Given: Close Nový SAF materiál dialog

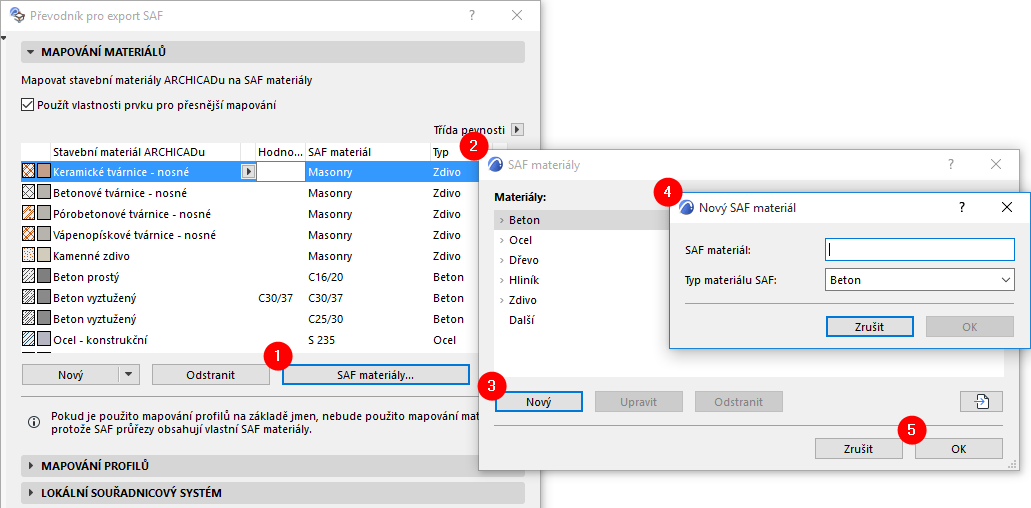Looking at the screenshot, I should (x=1006, y=208).
